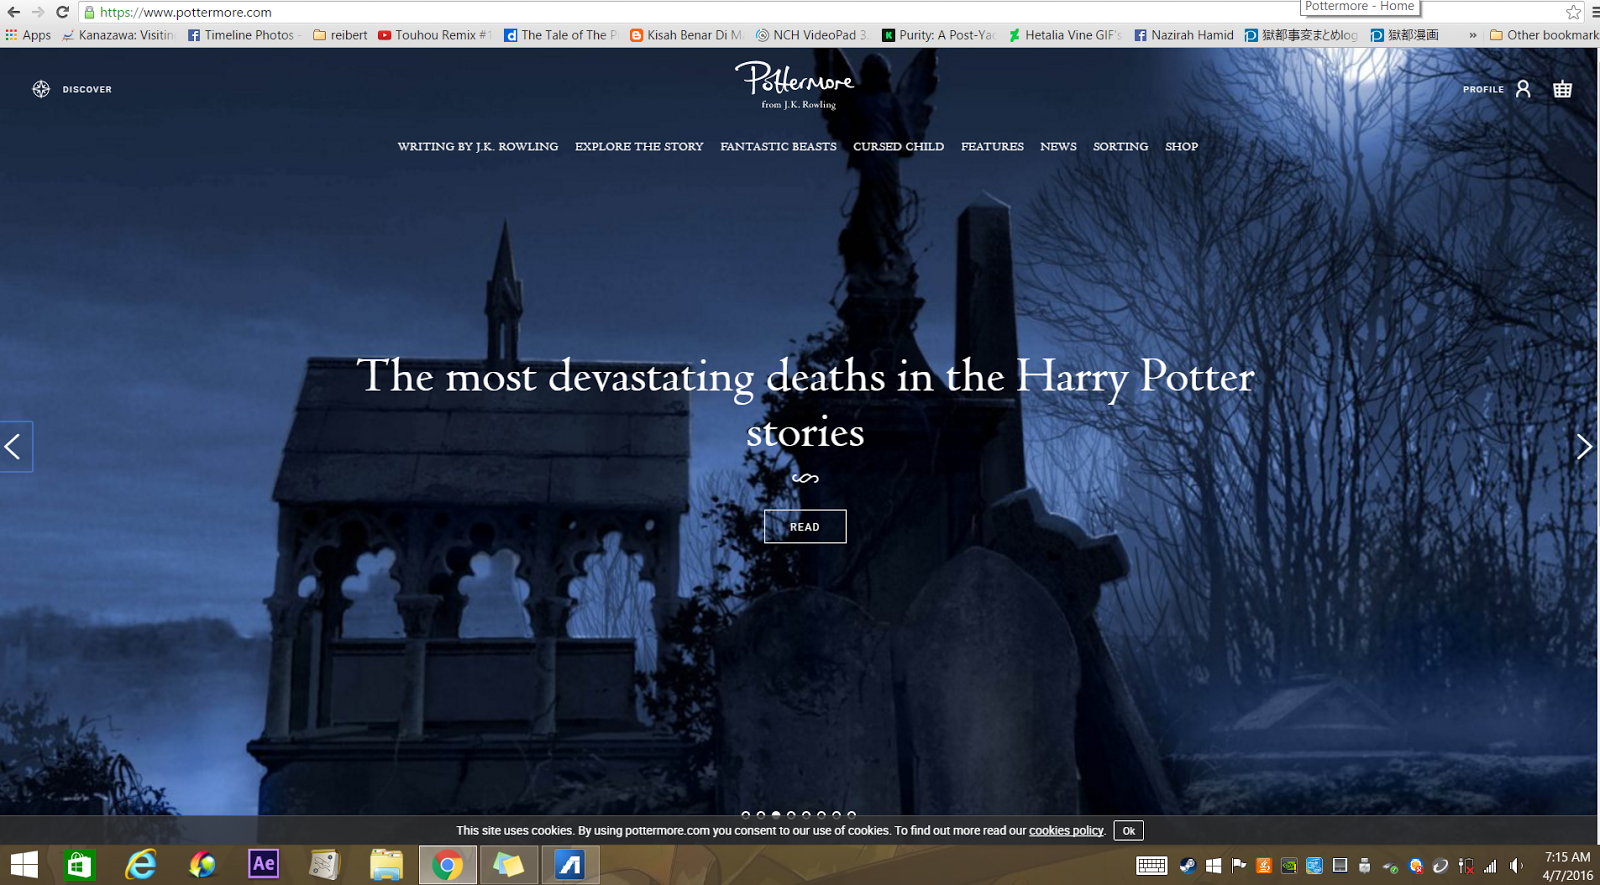This screenshot has height=885, width=1600.
Task: Open Features menu item
Action: [x=992, y=146]
